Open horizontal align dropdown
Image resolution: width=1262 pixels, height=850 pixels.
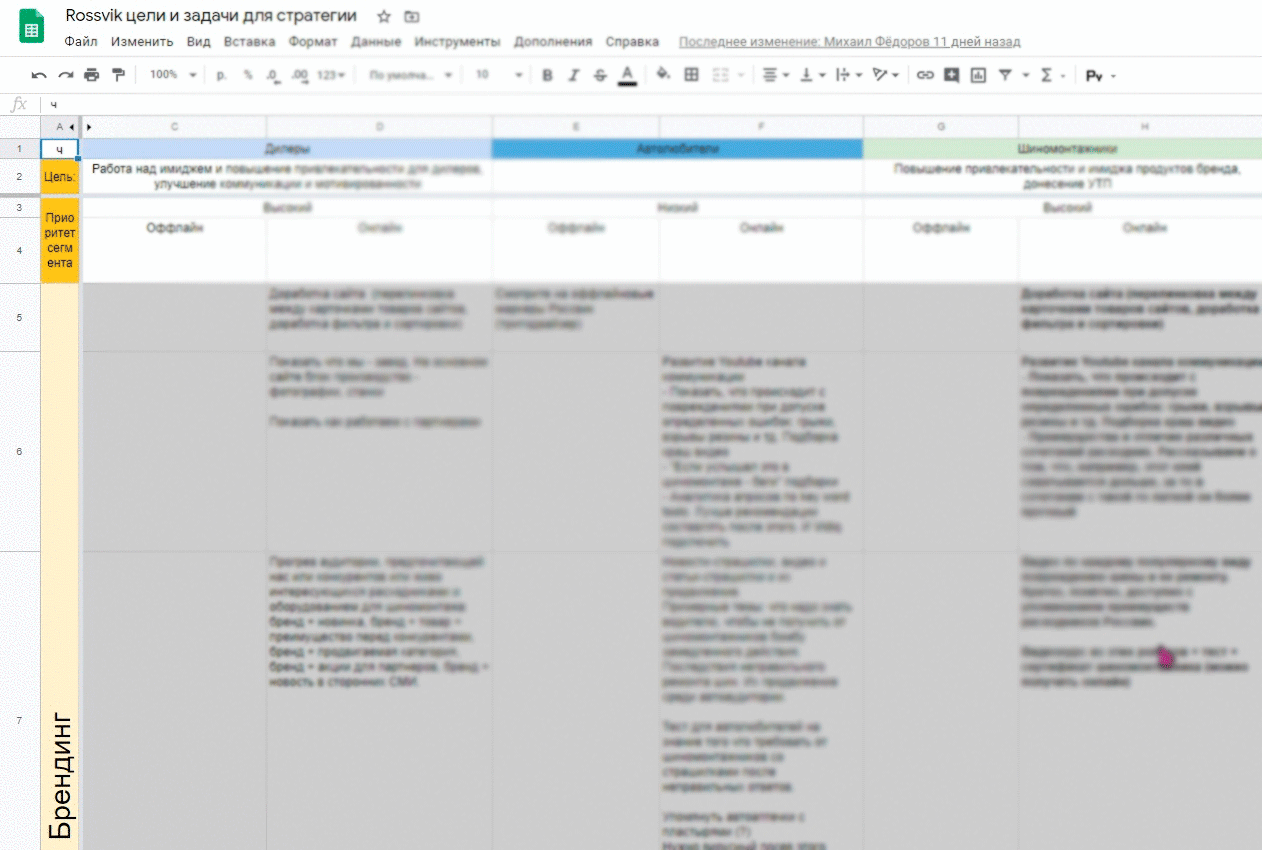(x=775, y=75)
